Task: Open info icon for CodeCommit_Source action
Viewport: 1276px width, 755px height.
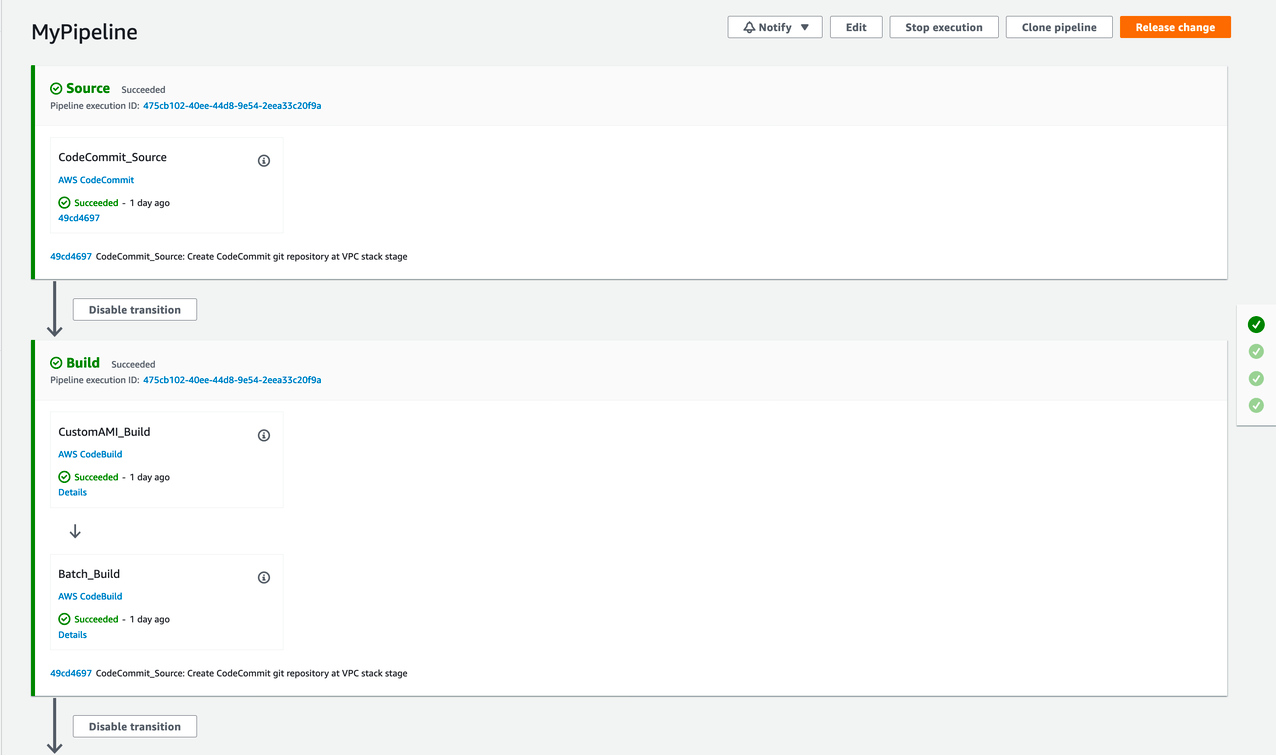Action: 264,161
